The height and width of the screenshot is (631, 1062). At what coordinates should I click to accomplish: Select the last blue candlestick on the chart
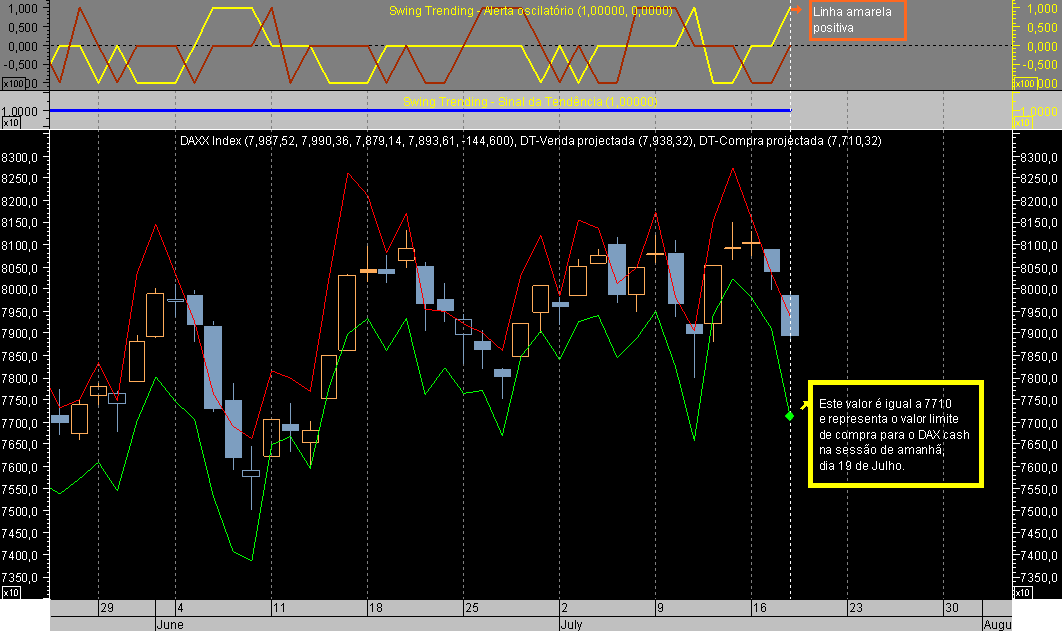[x=792, y=315]
